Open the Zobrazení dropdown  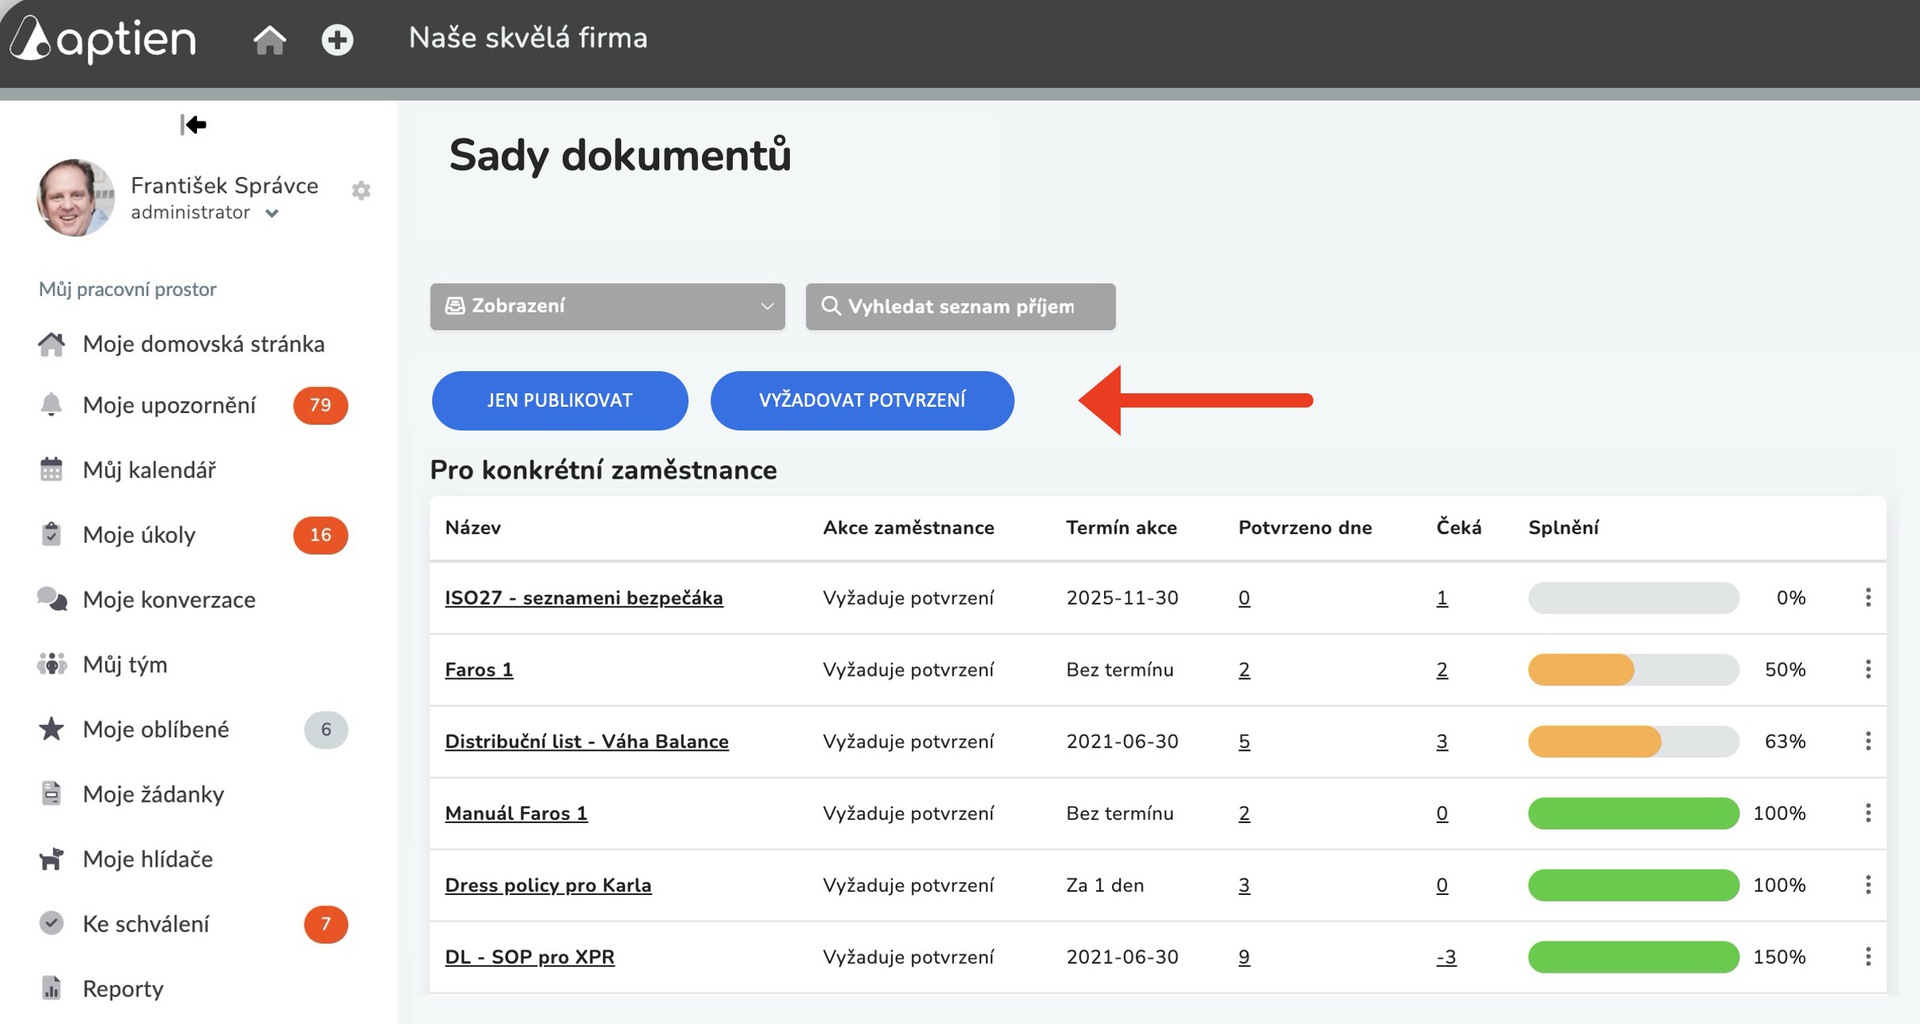pyautogui.click(x=608, y=306)
